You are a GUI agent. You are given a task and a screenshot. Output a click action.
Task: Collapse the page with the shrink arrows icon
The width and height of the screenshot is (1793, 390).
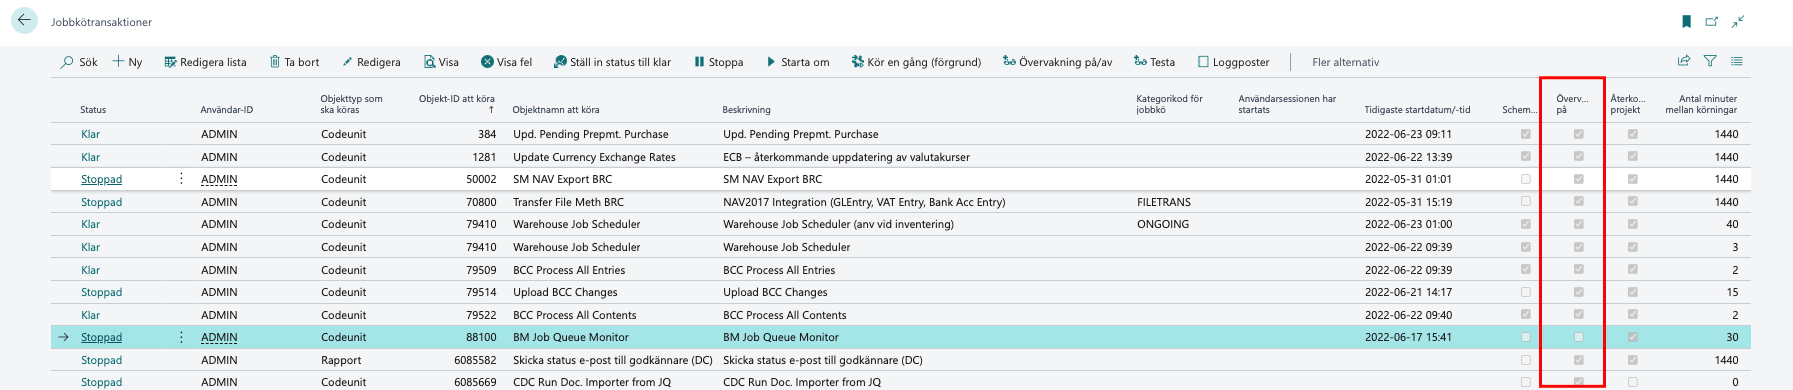pyautogui.click(x=1738, y=21)
